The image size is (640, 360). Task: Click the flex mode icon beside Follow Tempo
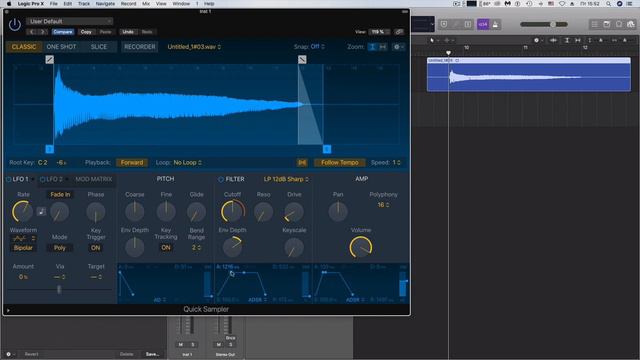point(302,162)
